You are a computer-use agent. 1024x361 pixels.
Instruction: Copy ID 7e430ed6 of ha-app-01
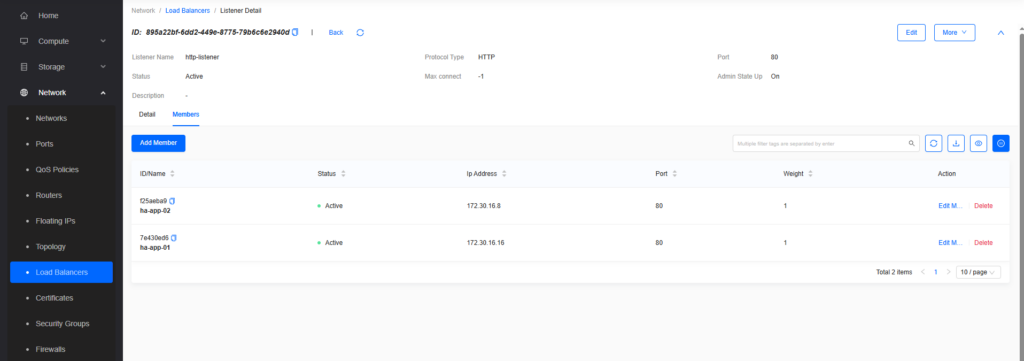[174, 238]
